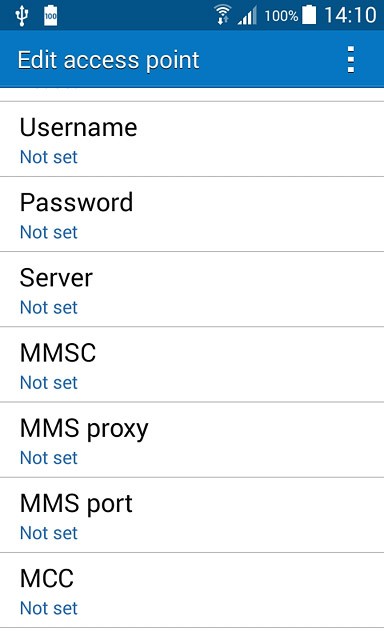This screenshot has width=384, height=640.
Task: Tap the Edit access point title
Action: [109, 60]
